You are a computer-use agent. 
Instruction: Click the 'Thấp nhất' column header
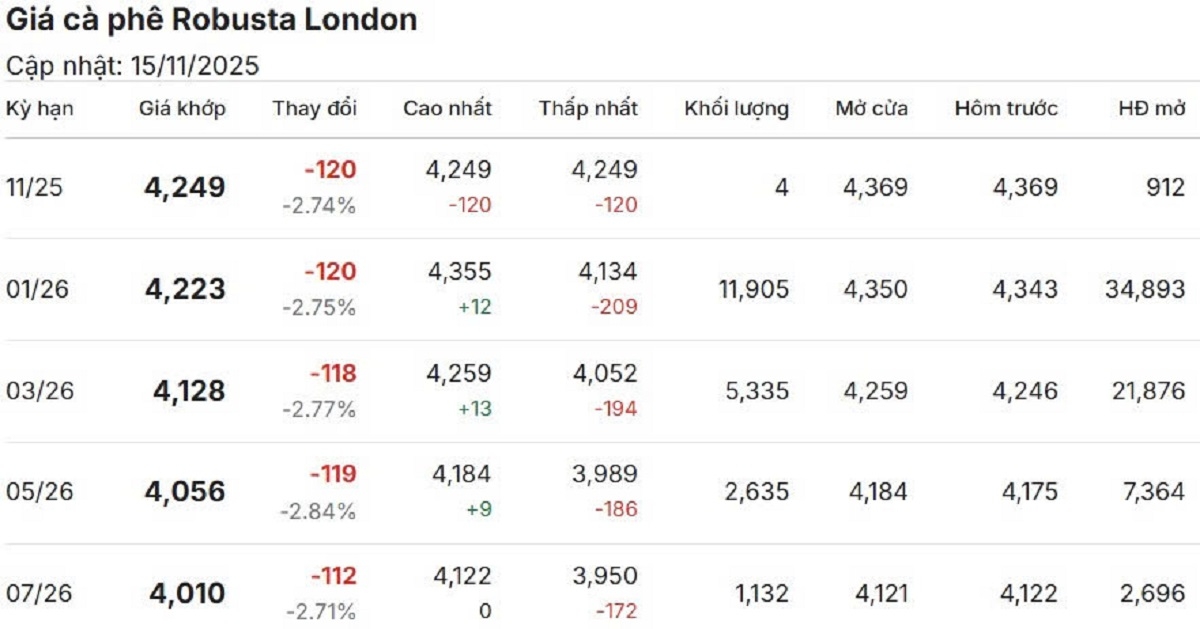[588, 109]
